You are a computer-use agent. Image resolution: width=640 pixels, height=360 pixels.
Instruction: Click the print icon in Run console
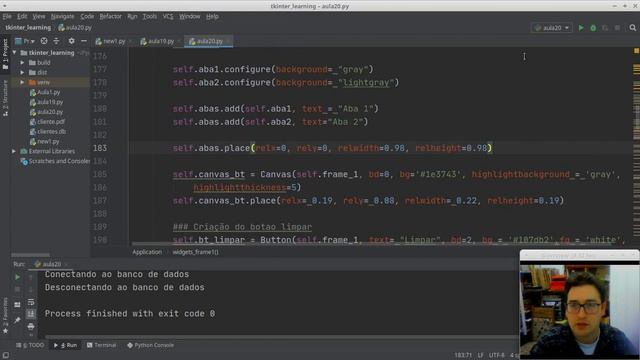coord(31,326)
